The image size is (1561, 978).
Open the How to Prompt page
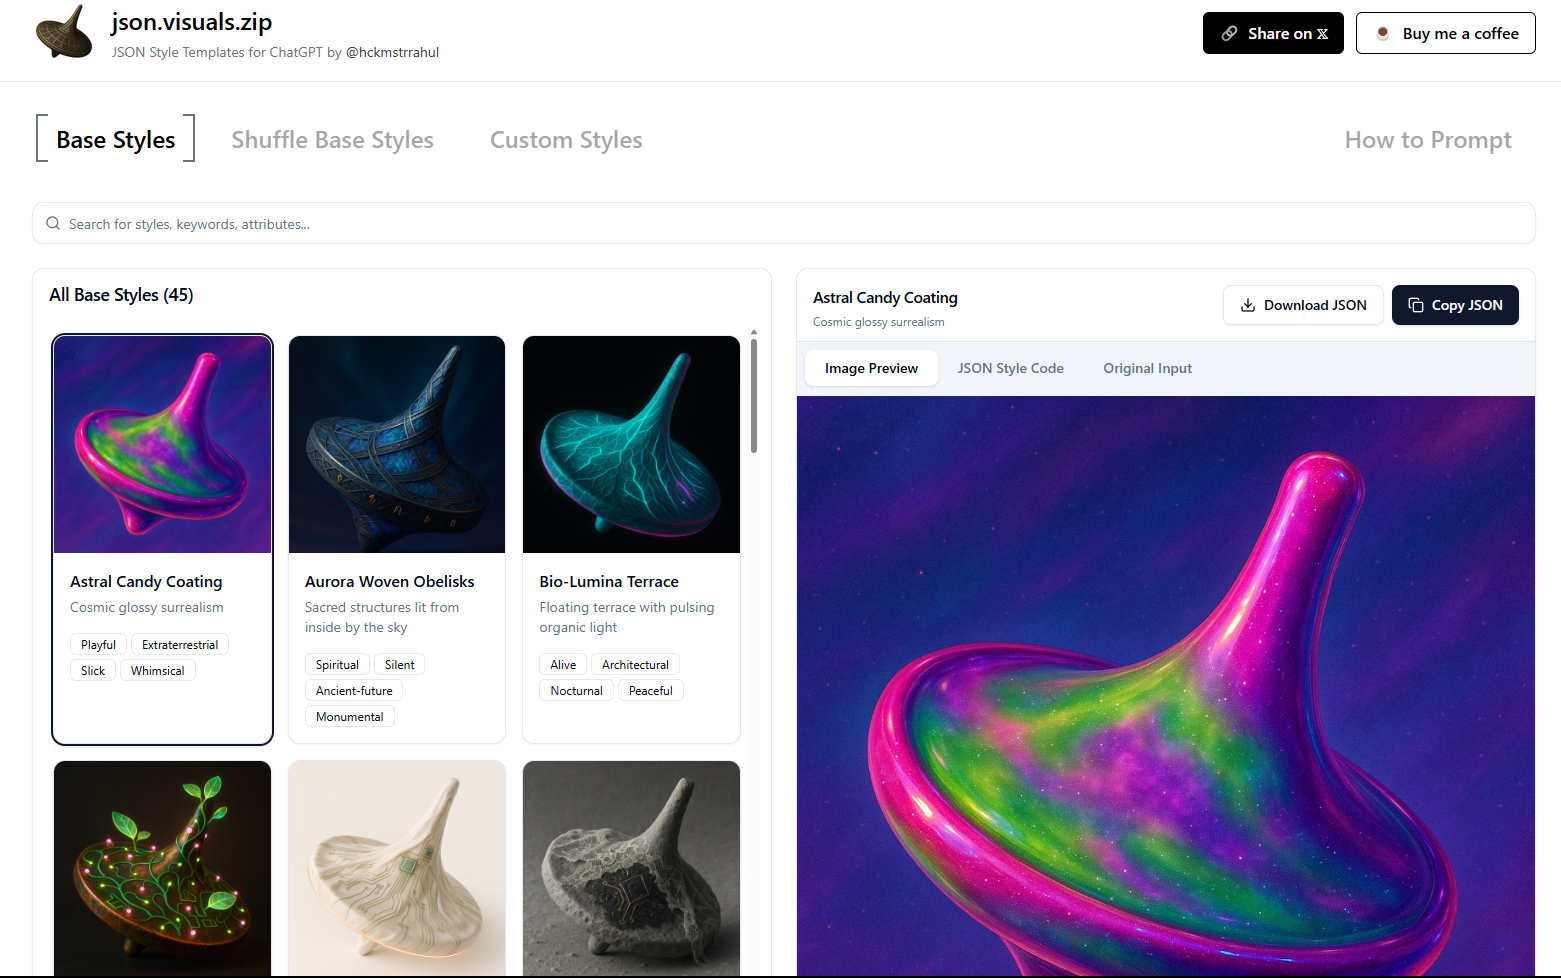tap(1427, 140)
